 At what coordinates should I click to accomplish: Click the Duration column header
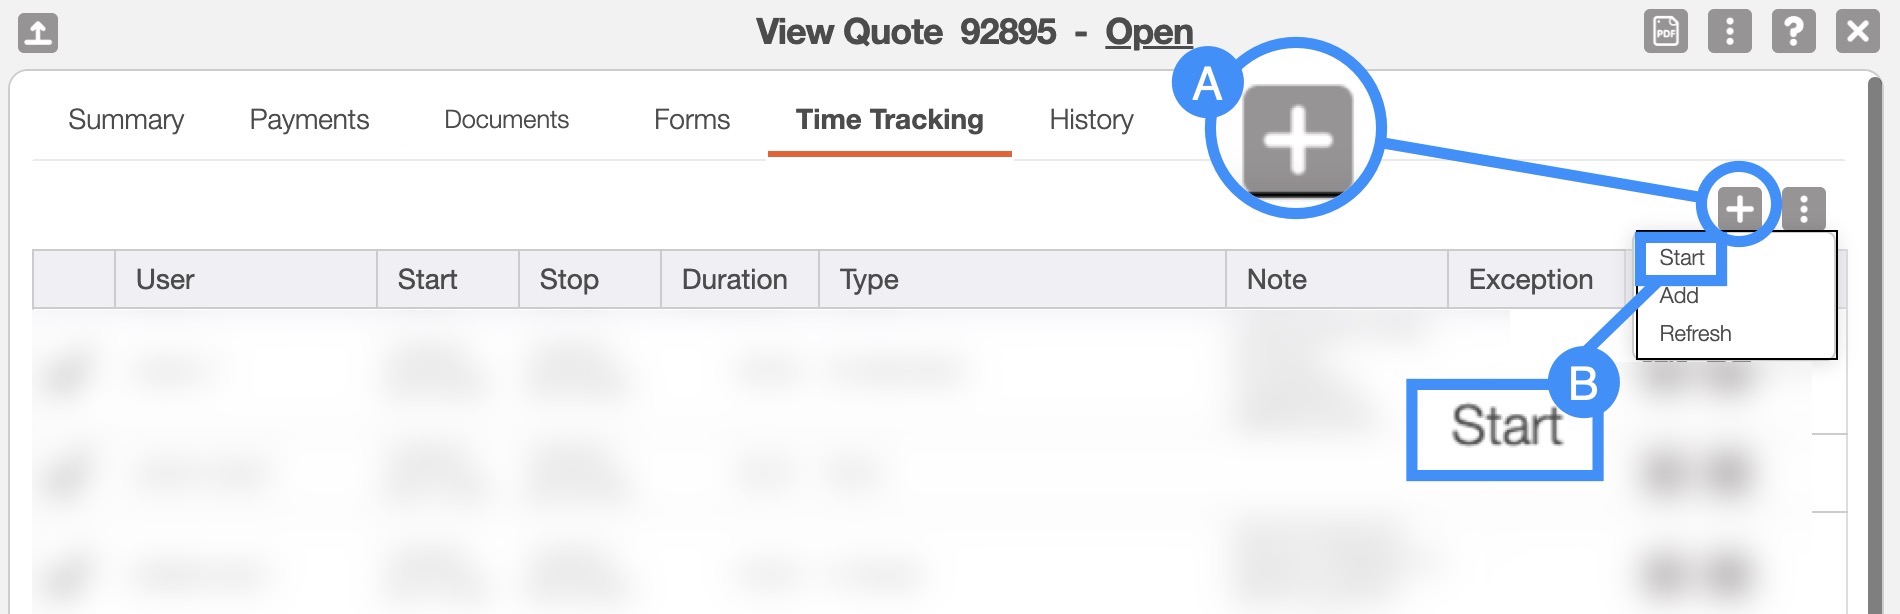tap(734, 280)
